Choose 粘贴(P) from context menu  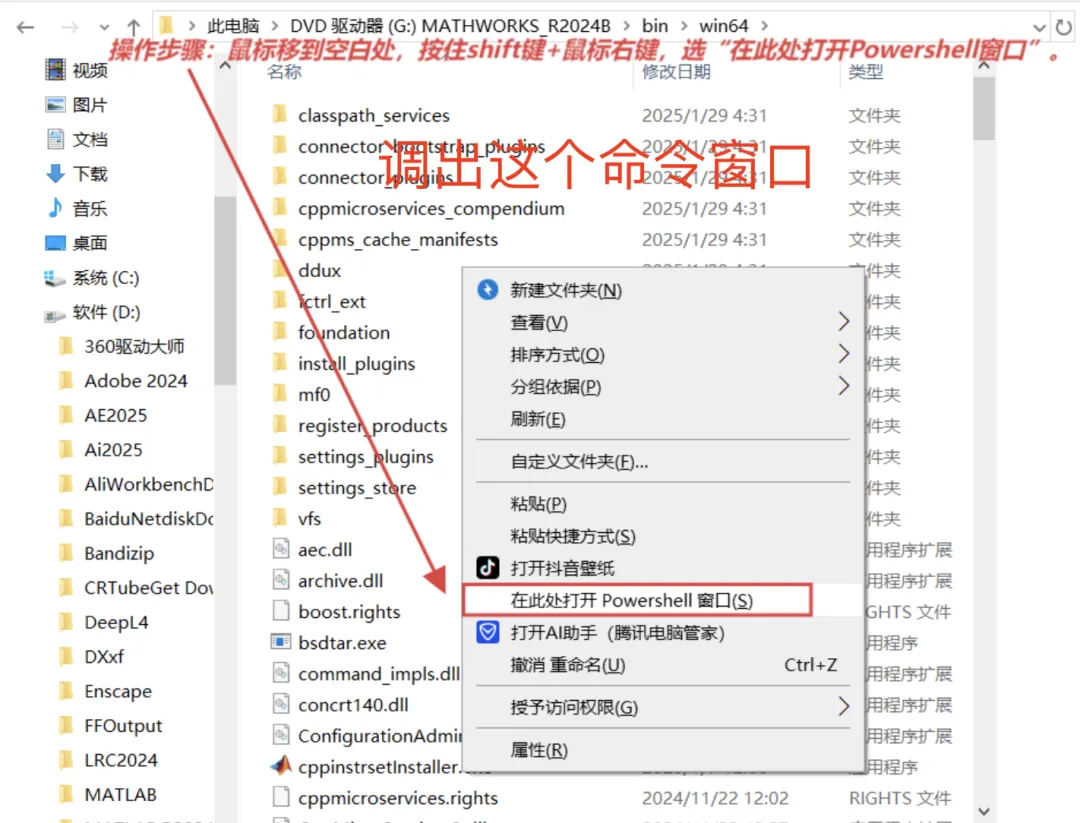663,503
